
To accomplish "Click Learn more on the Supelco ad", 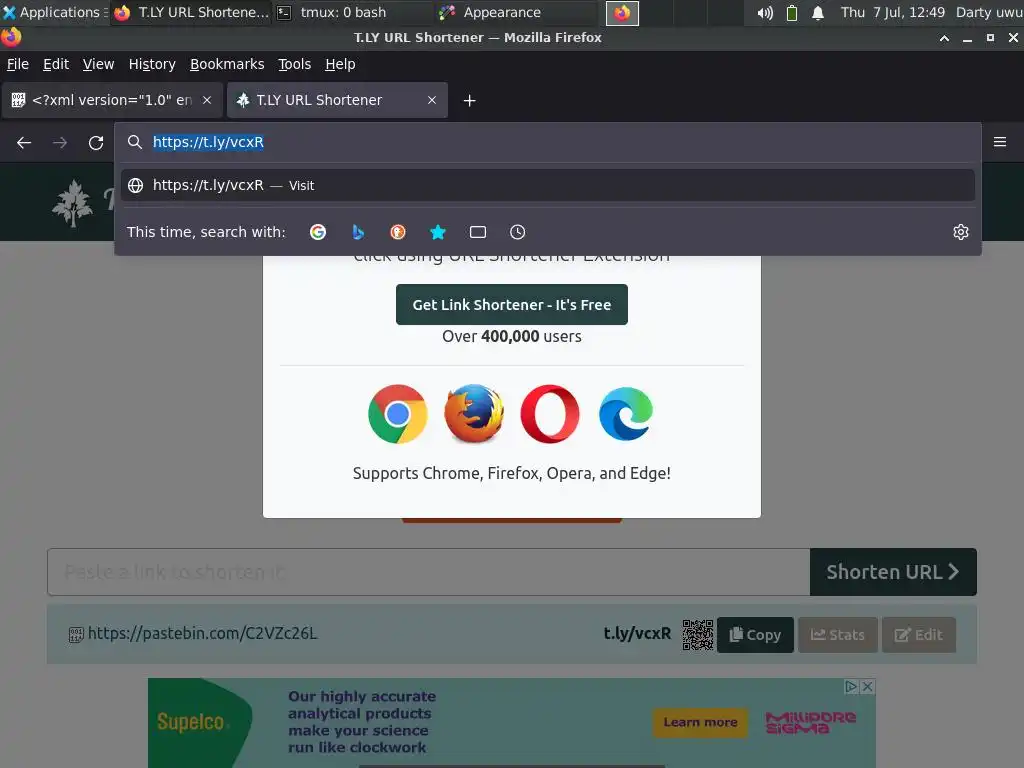I will coord(700,722).
